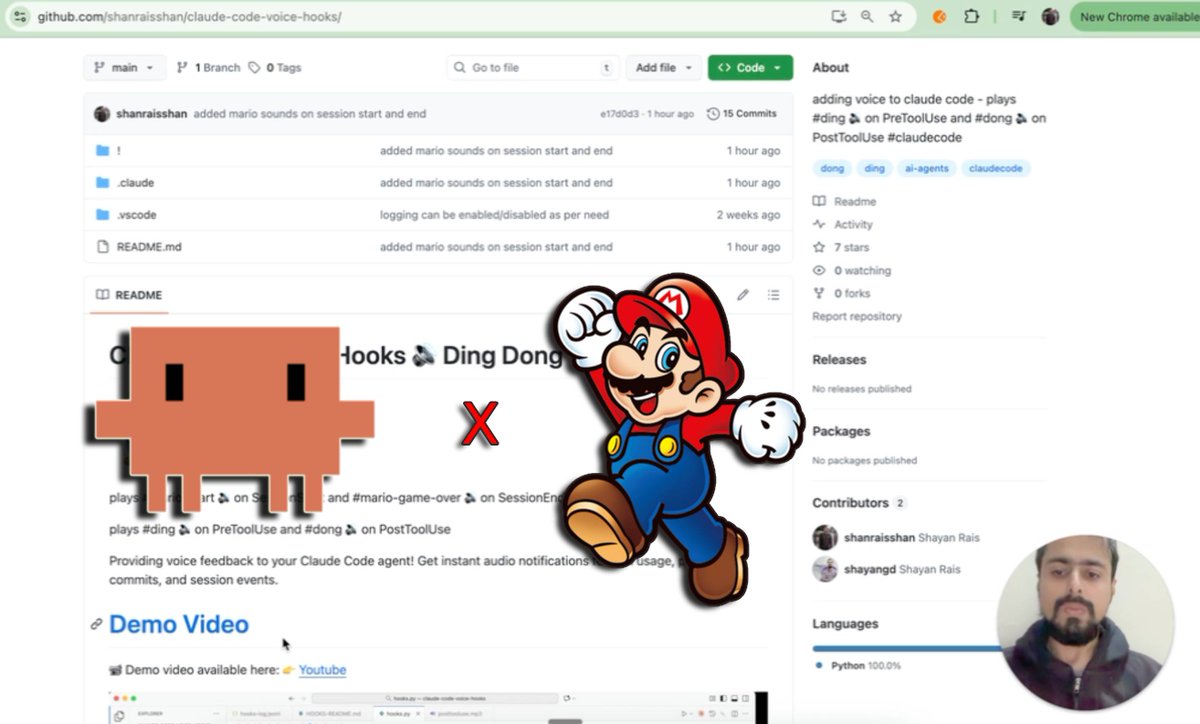The width and height of the screenshot is (1200, 724).
Task: View the 0 watching link
Action: click(x=852, y=271)
